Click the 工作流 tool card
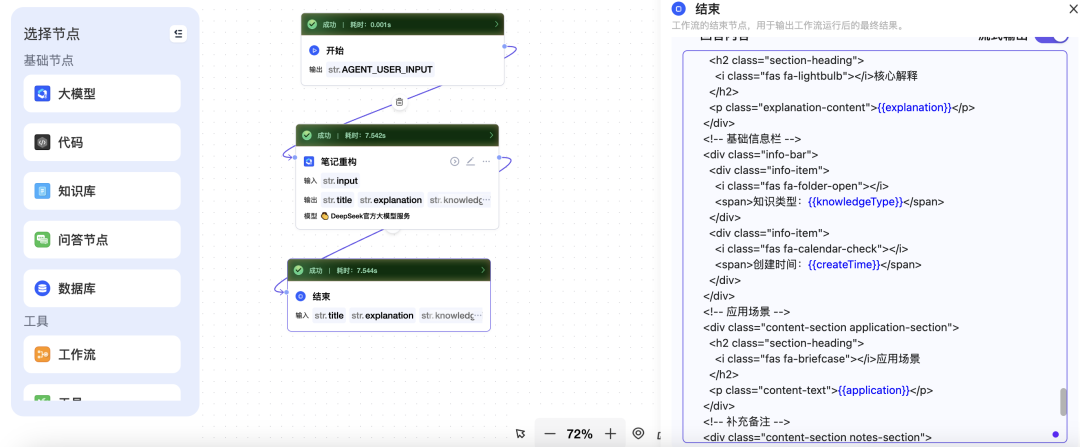Image resolution: width=1080 pixels, height=447 pixels. [x=102, y=355]
